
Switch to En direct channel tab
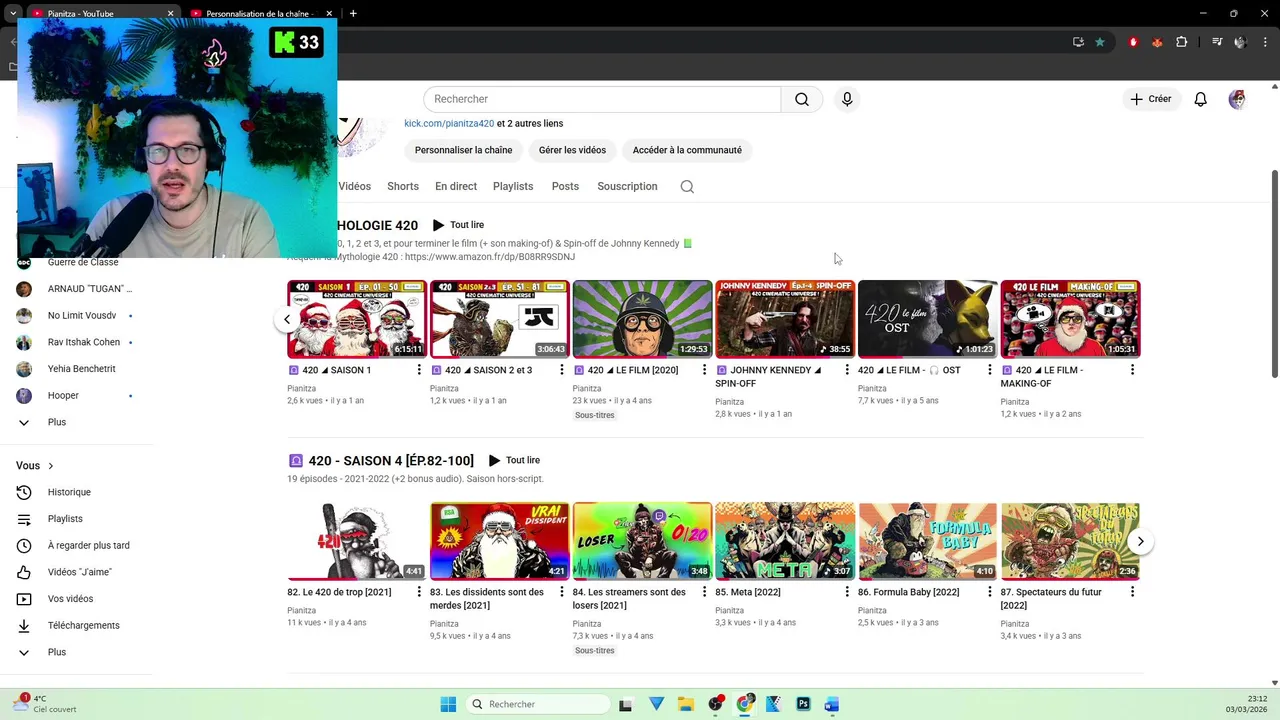pos(456,186)
